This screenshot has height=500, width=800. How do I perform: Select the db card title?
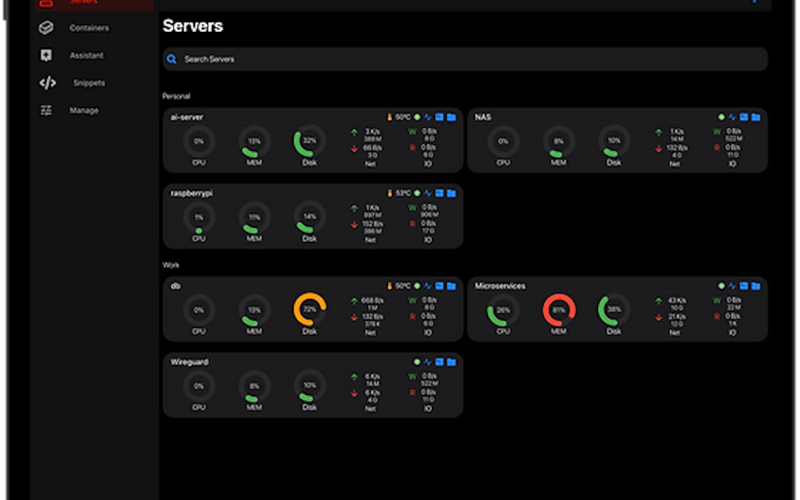tap(176, 286)
